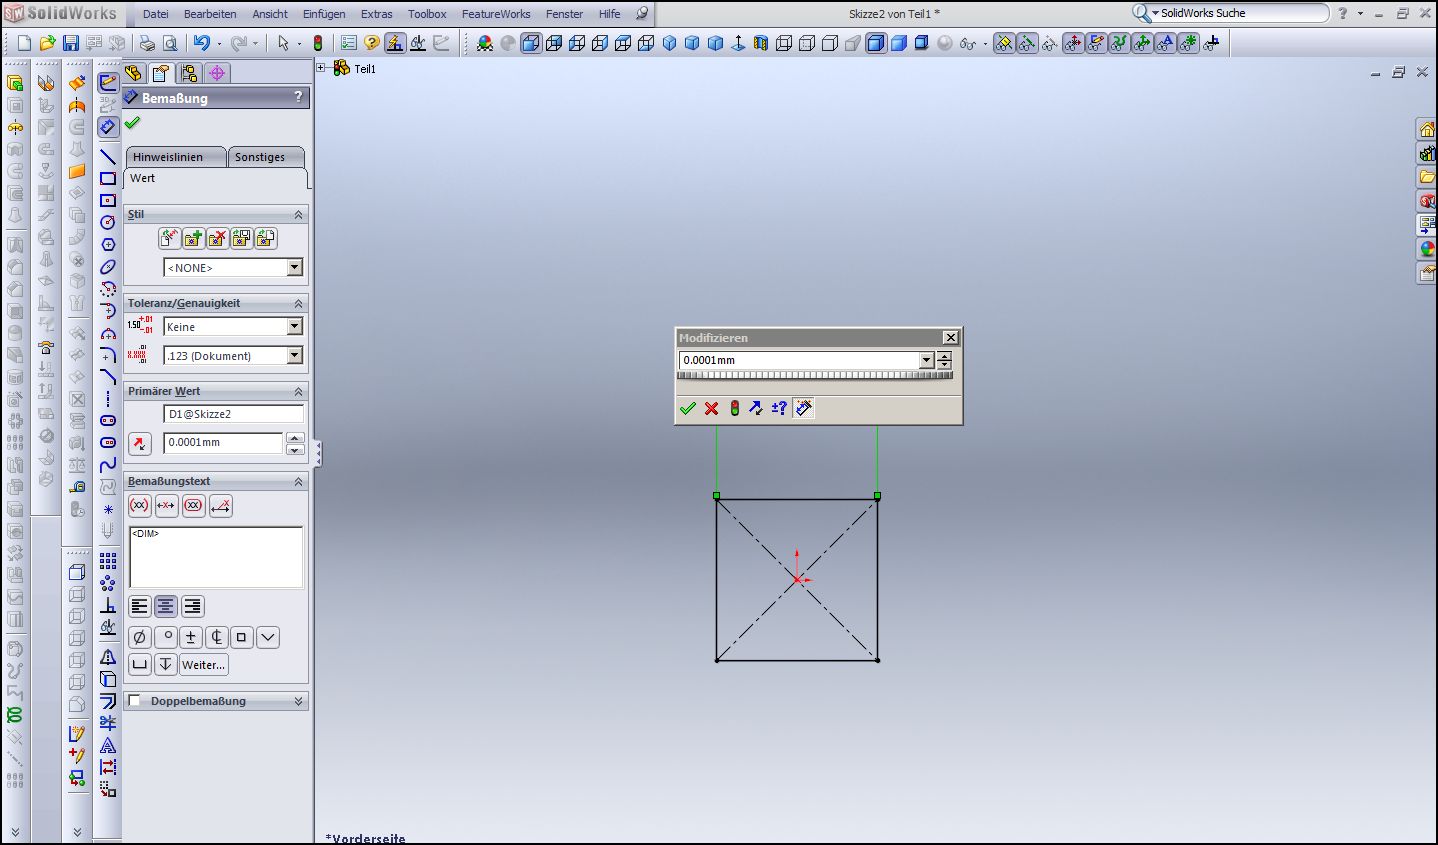Click the rebuild traffic light in Modifizieren
This screenshot has width=1438, height=845.
[734, 408]
